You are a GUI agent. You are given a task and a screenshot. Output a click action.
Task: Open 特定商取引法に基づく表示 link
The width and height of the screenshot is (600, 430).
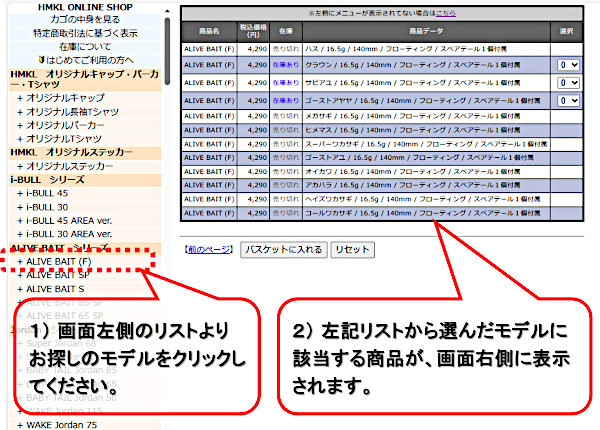(x=85, y=33)
